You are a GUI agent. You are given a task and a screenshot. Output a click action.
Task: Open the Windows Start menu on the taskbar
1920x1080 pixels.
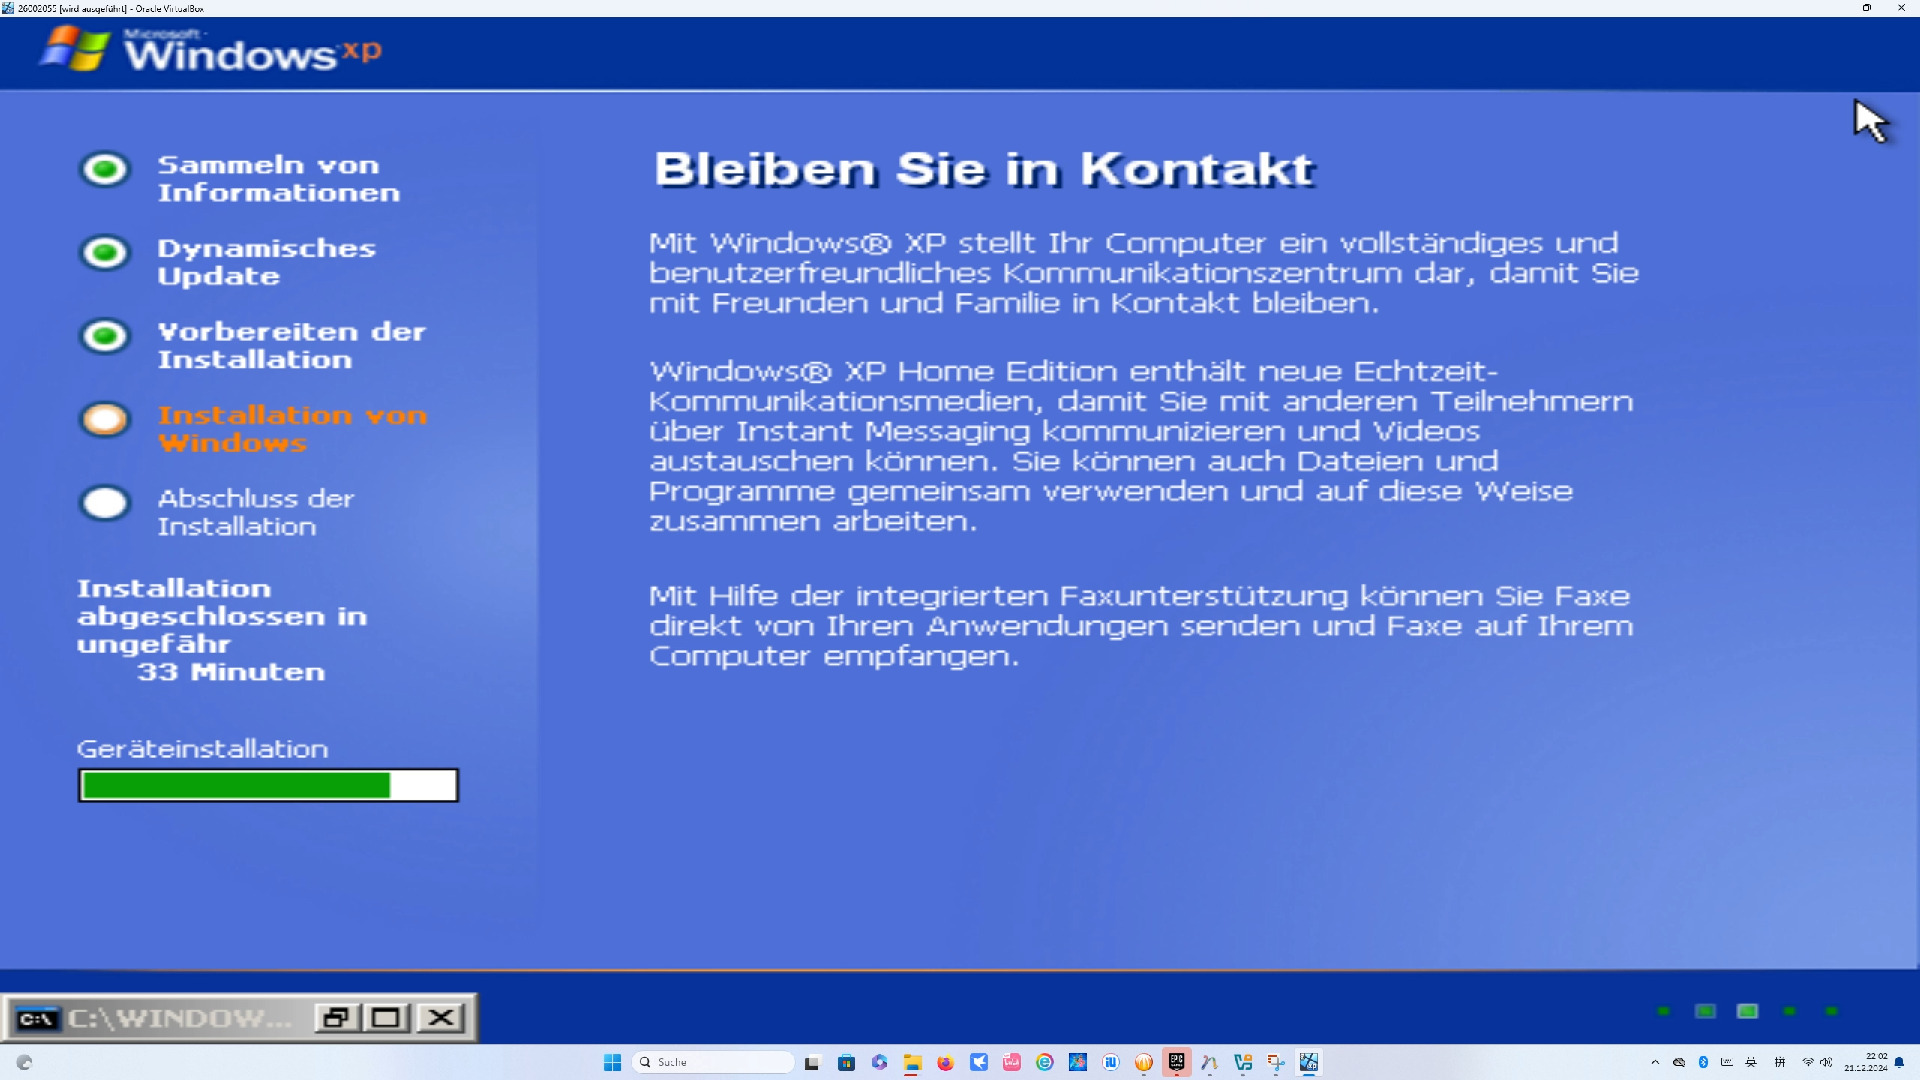(x=612, y=1062)
